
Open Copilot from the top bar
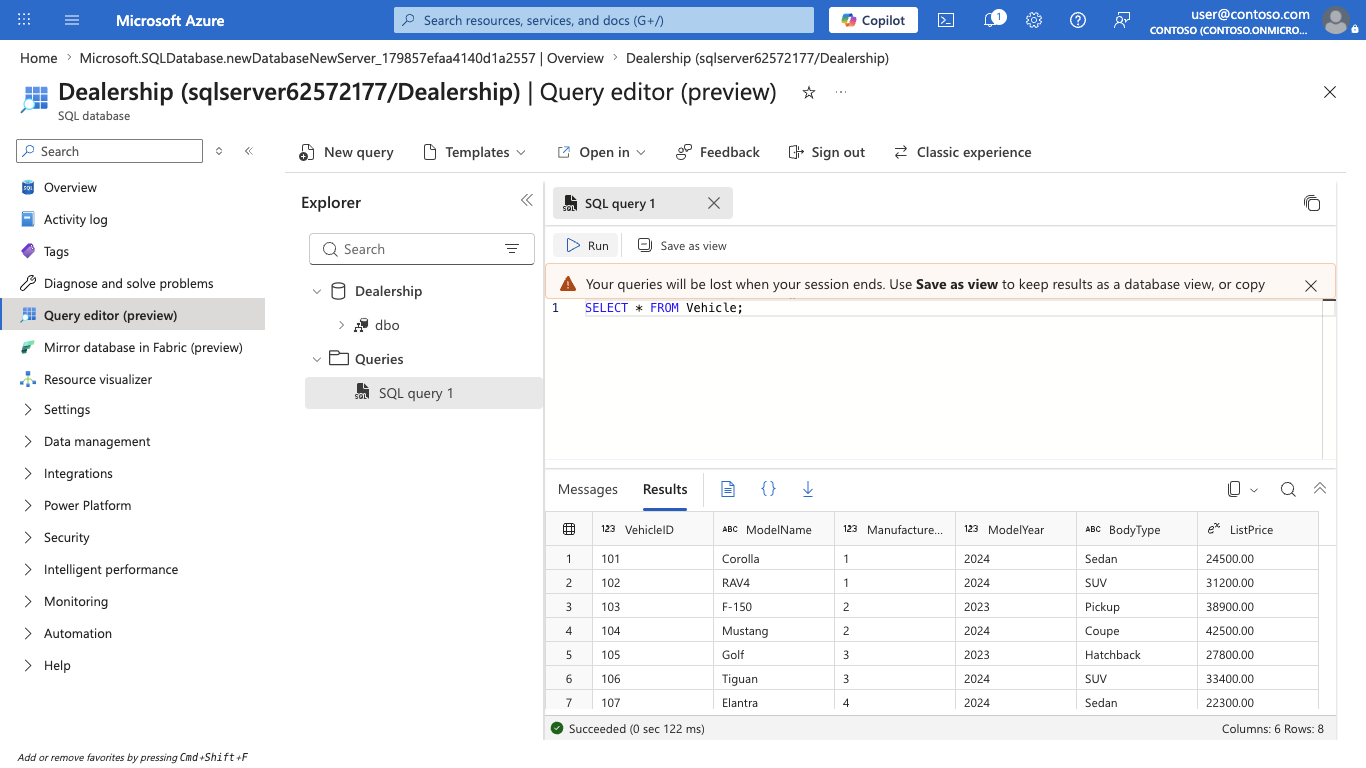(874, 20)
